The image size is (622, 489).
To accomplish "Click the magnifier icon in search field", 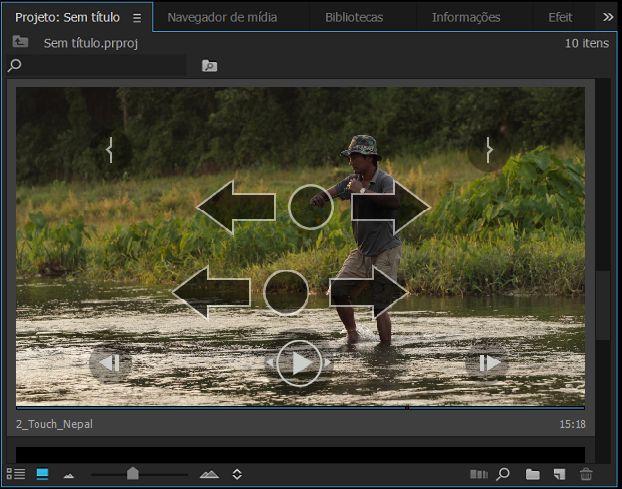I will click(x=15, y=65).
